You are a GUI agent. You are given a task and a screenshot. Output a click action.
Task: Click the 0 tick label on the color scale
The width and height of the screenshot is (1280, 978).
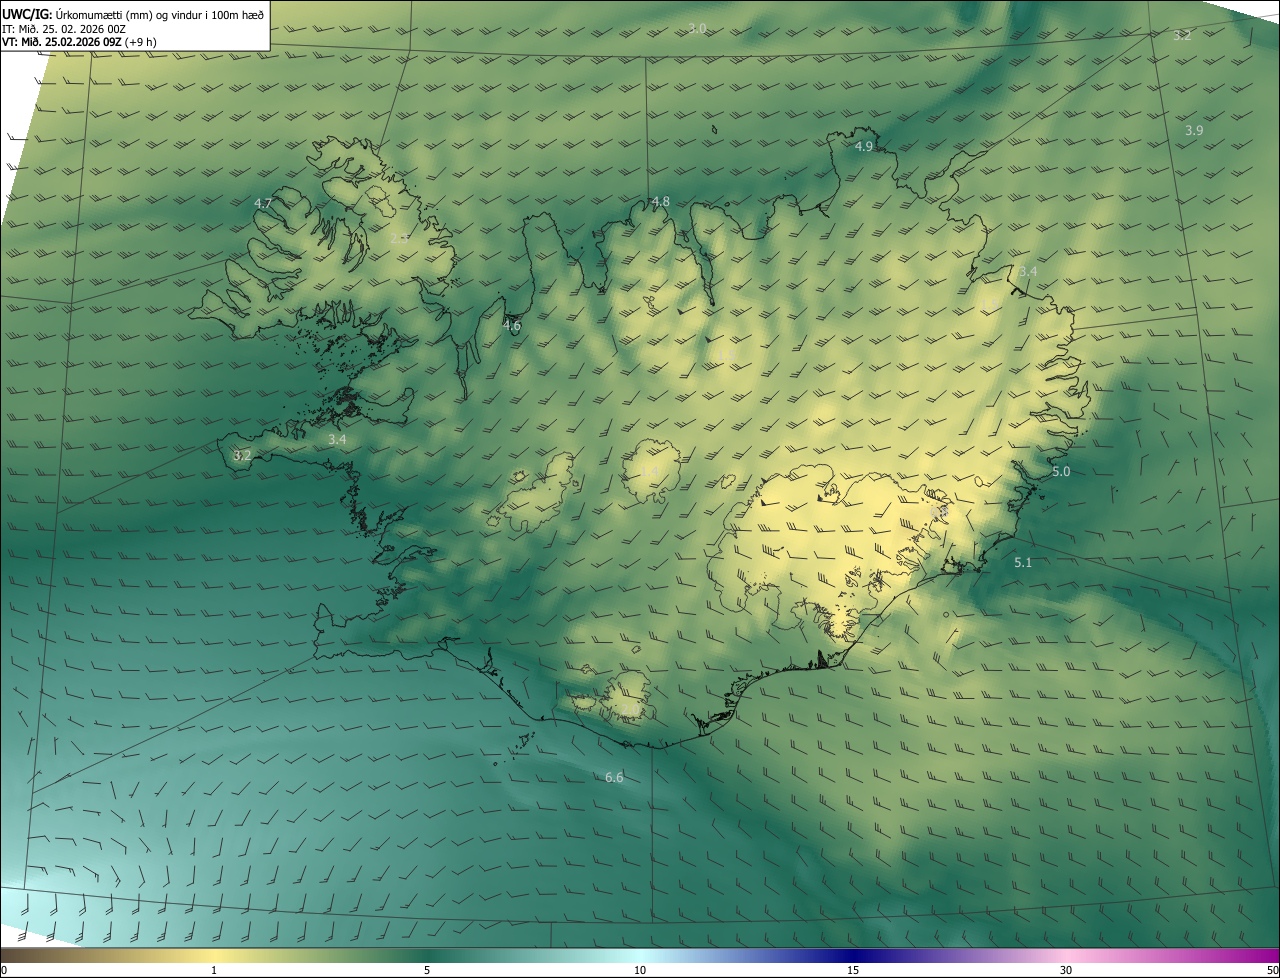(x=4, y=970)
